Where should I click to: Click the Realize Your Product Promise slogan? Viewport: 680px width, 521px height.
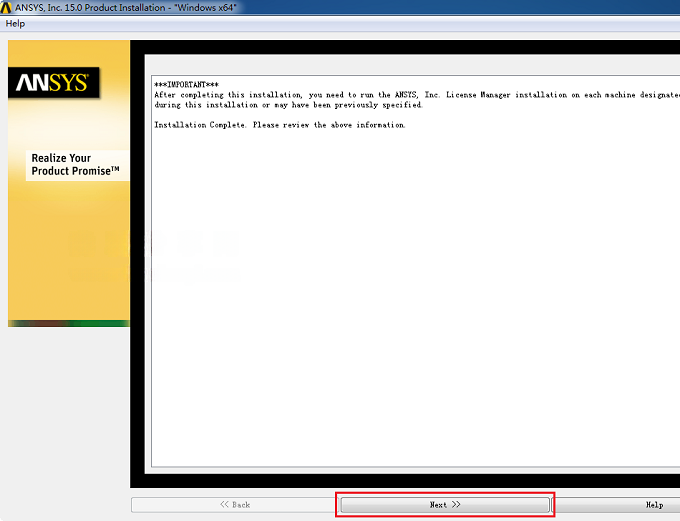[75, 164]
